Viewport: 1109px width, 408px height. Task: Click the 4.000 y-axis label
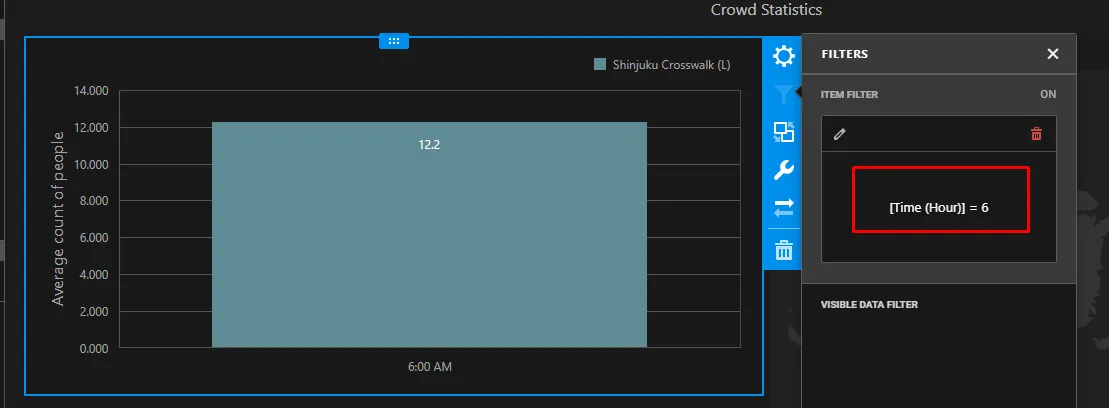pos(94,274)
